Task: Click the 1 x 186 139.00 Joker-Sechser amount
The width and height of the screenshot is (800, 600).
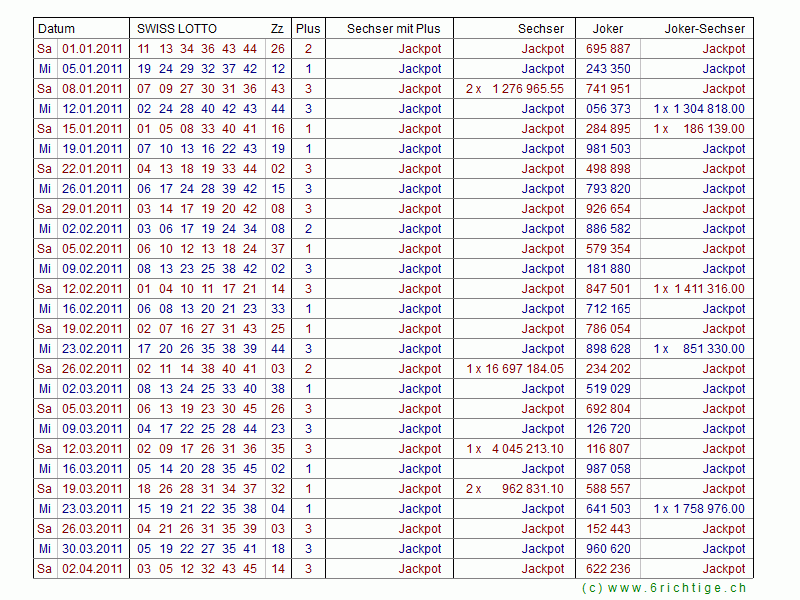Action: 699,129
